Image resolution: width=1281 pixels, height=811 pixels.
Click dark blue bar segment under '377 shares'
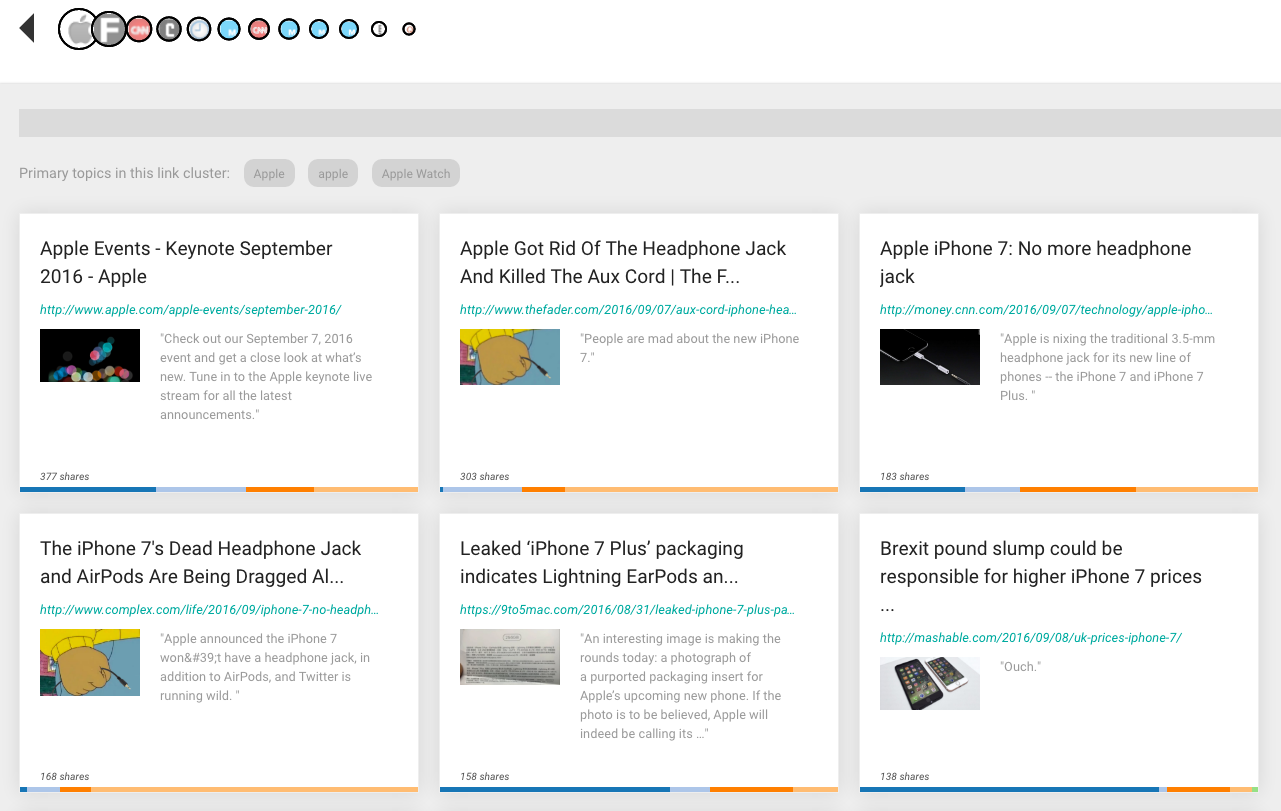click(88, 489)
